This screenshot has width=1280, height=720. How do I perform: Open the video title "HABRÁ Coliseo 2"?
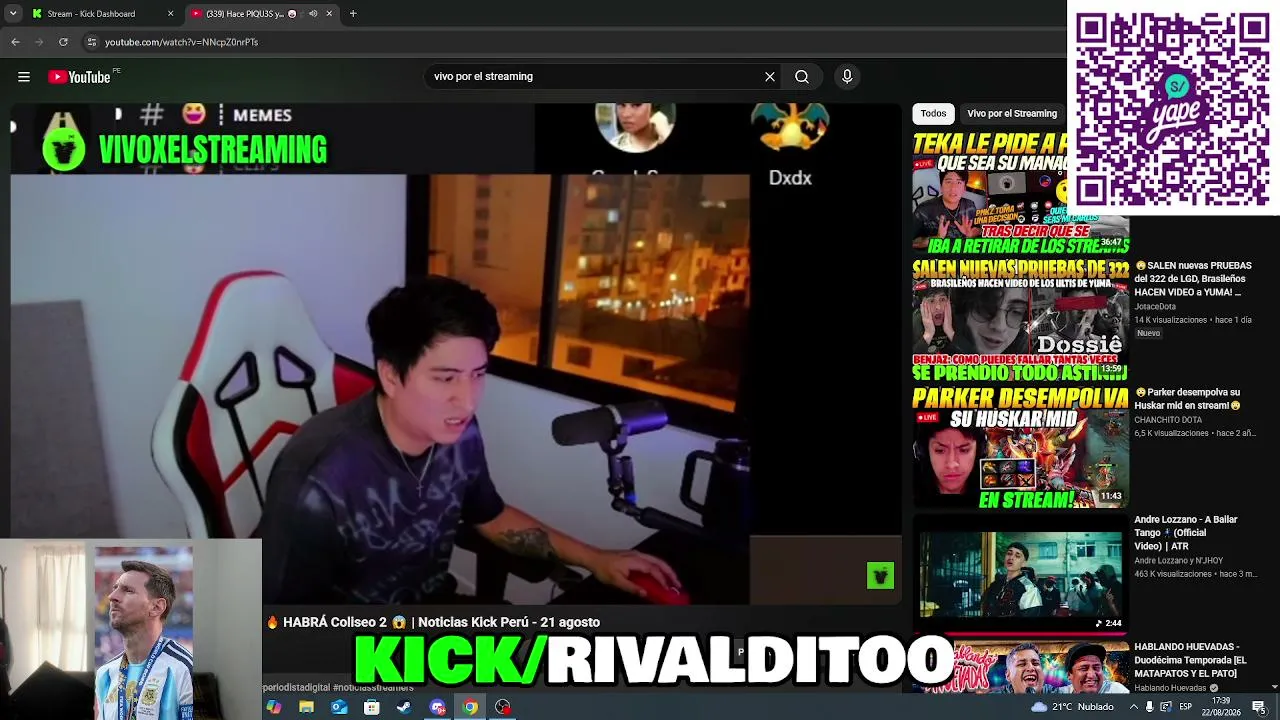tap(433, 622)
